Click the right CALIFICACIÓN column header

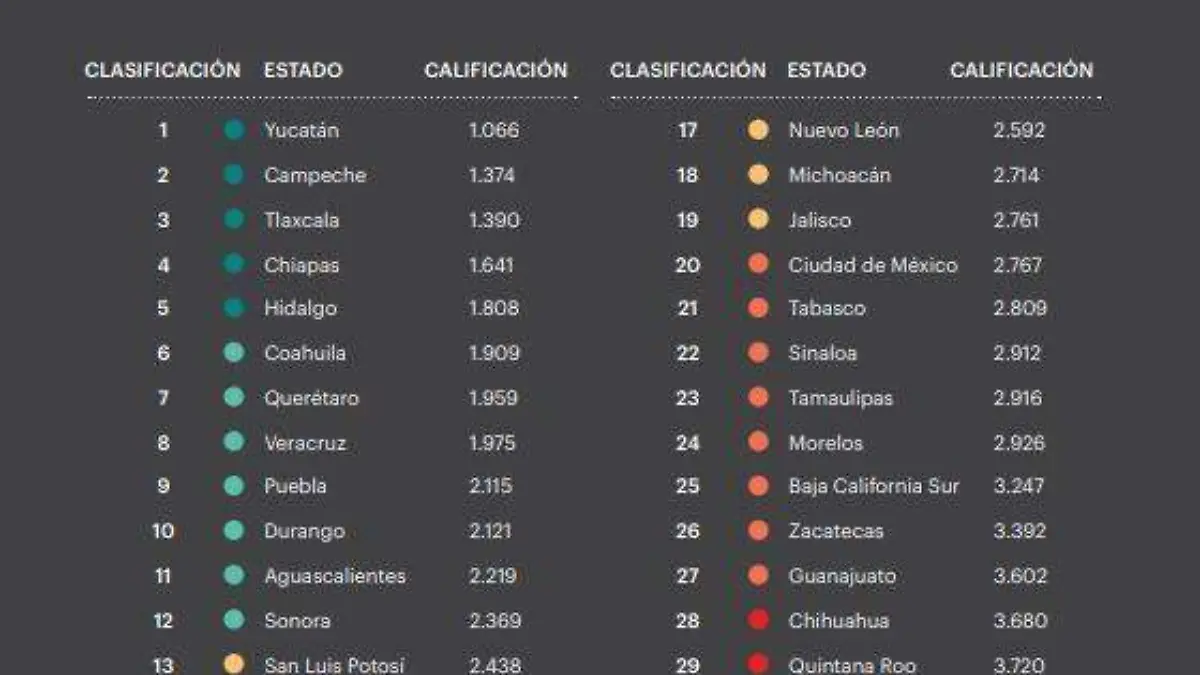tap(1022, 71)
